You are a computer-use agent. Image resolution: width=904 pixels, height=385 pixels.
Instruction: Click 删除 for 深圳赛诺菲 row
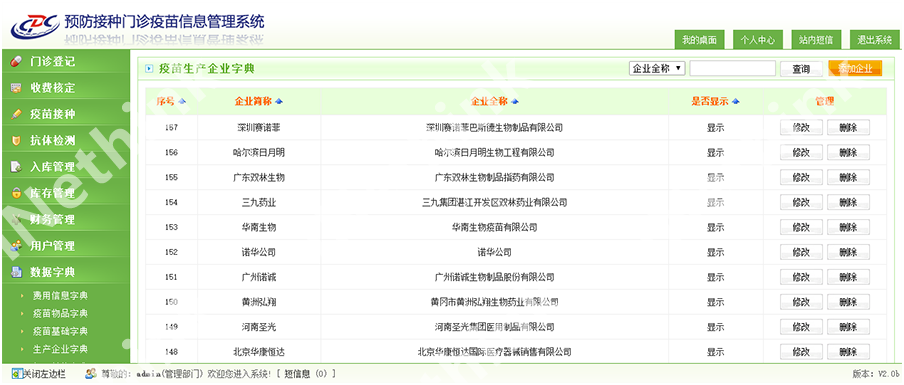[848, 127]
